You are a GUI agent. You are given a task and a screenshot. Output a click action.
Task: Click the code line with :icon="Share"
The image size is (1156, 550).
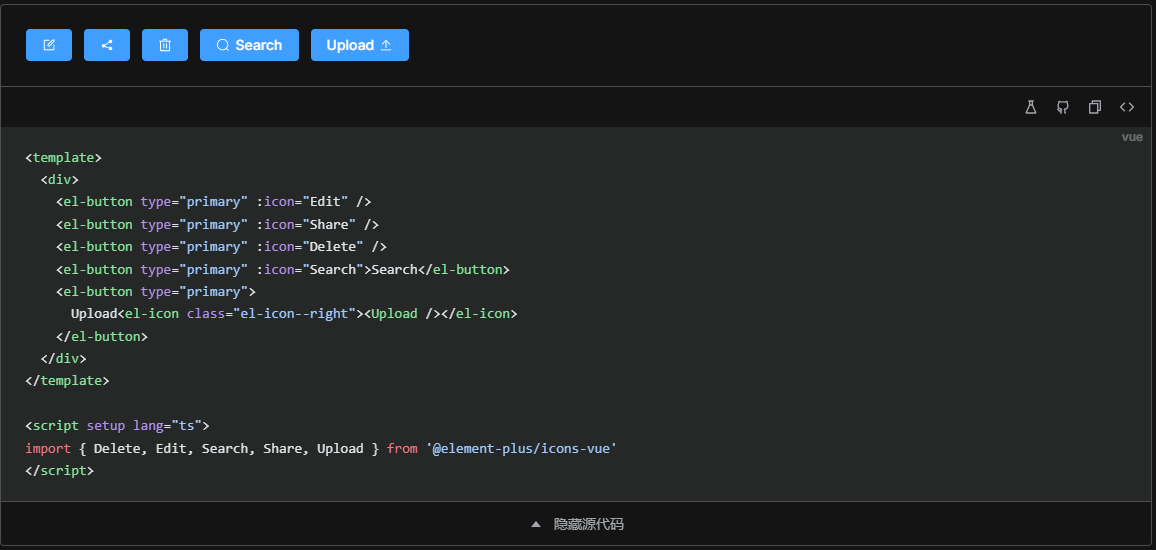(217, 224)
